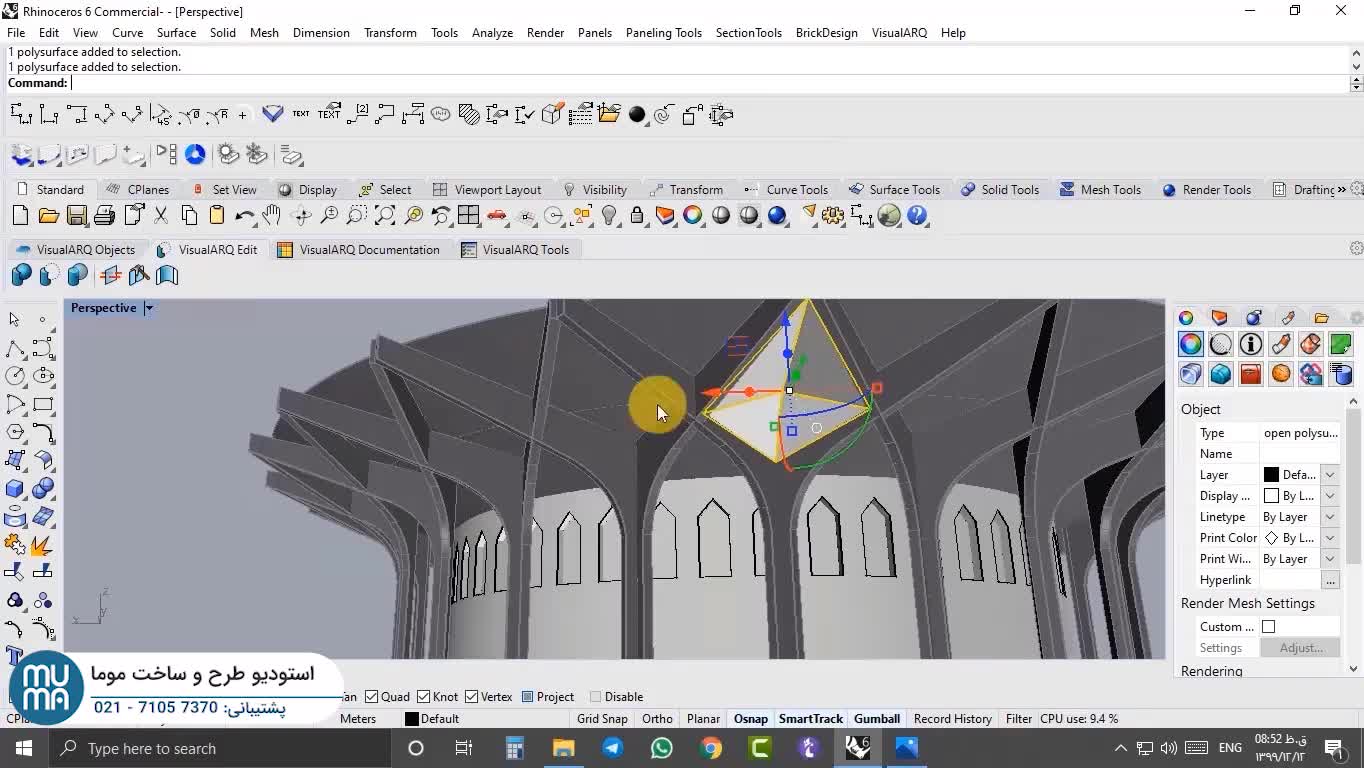Click the Lock objects padlock icon
The image size is (1364, 768).
637,216
